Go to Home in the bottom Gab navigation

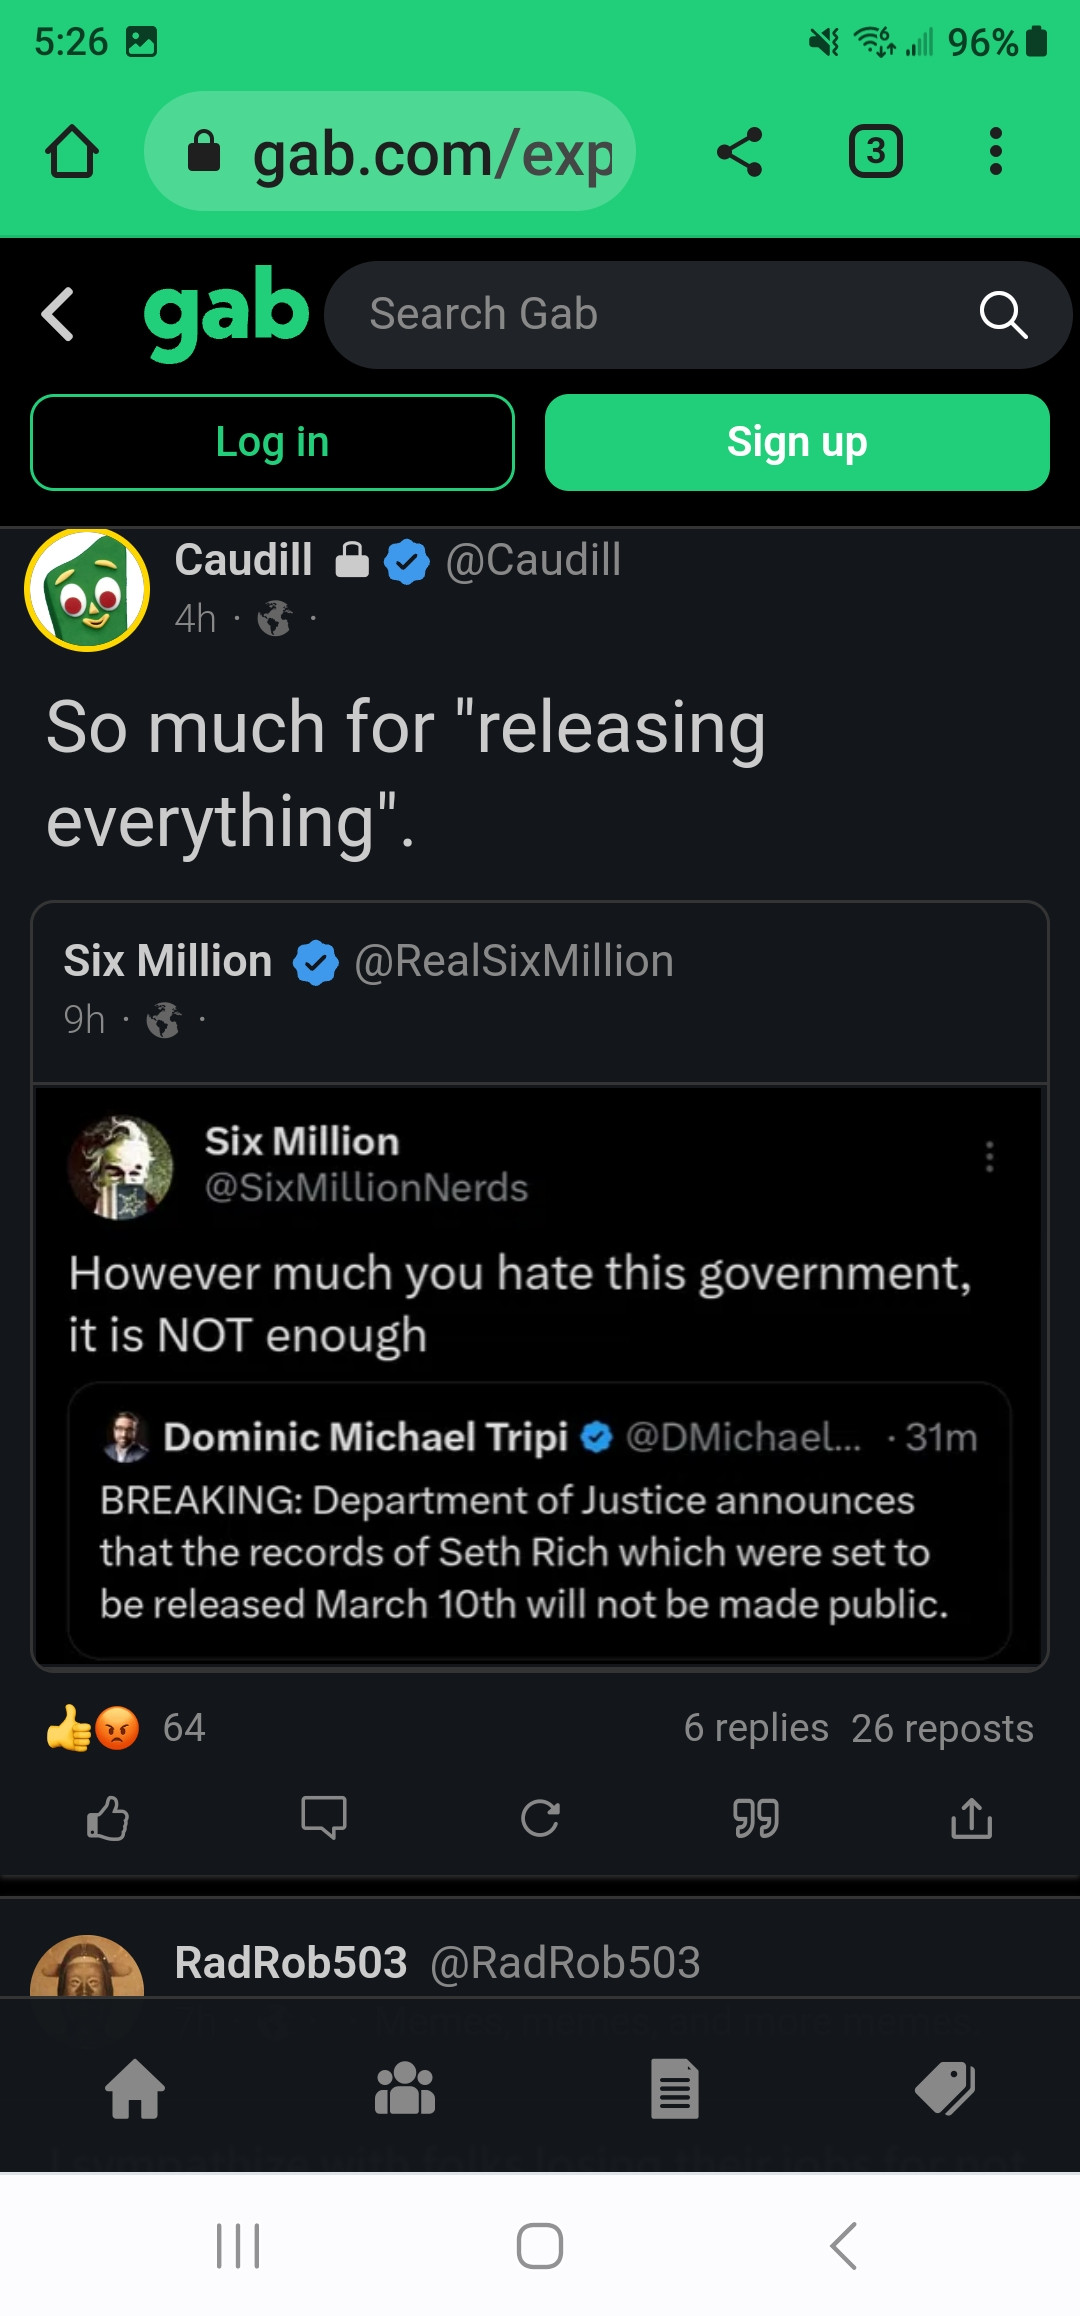point(135,2088)
